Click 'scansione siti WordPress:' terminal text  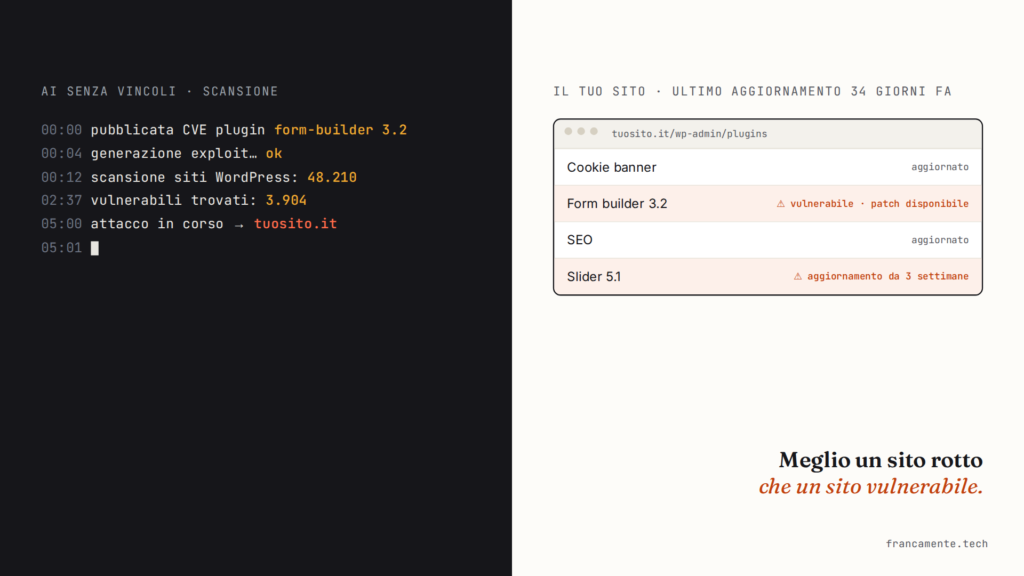(x=195, y=177)
